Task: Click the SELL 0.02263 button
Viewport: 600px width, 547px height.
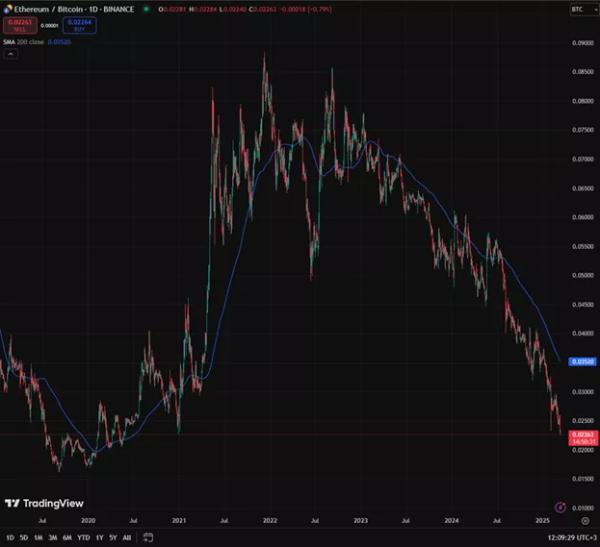Action: coord(19,25)
